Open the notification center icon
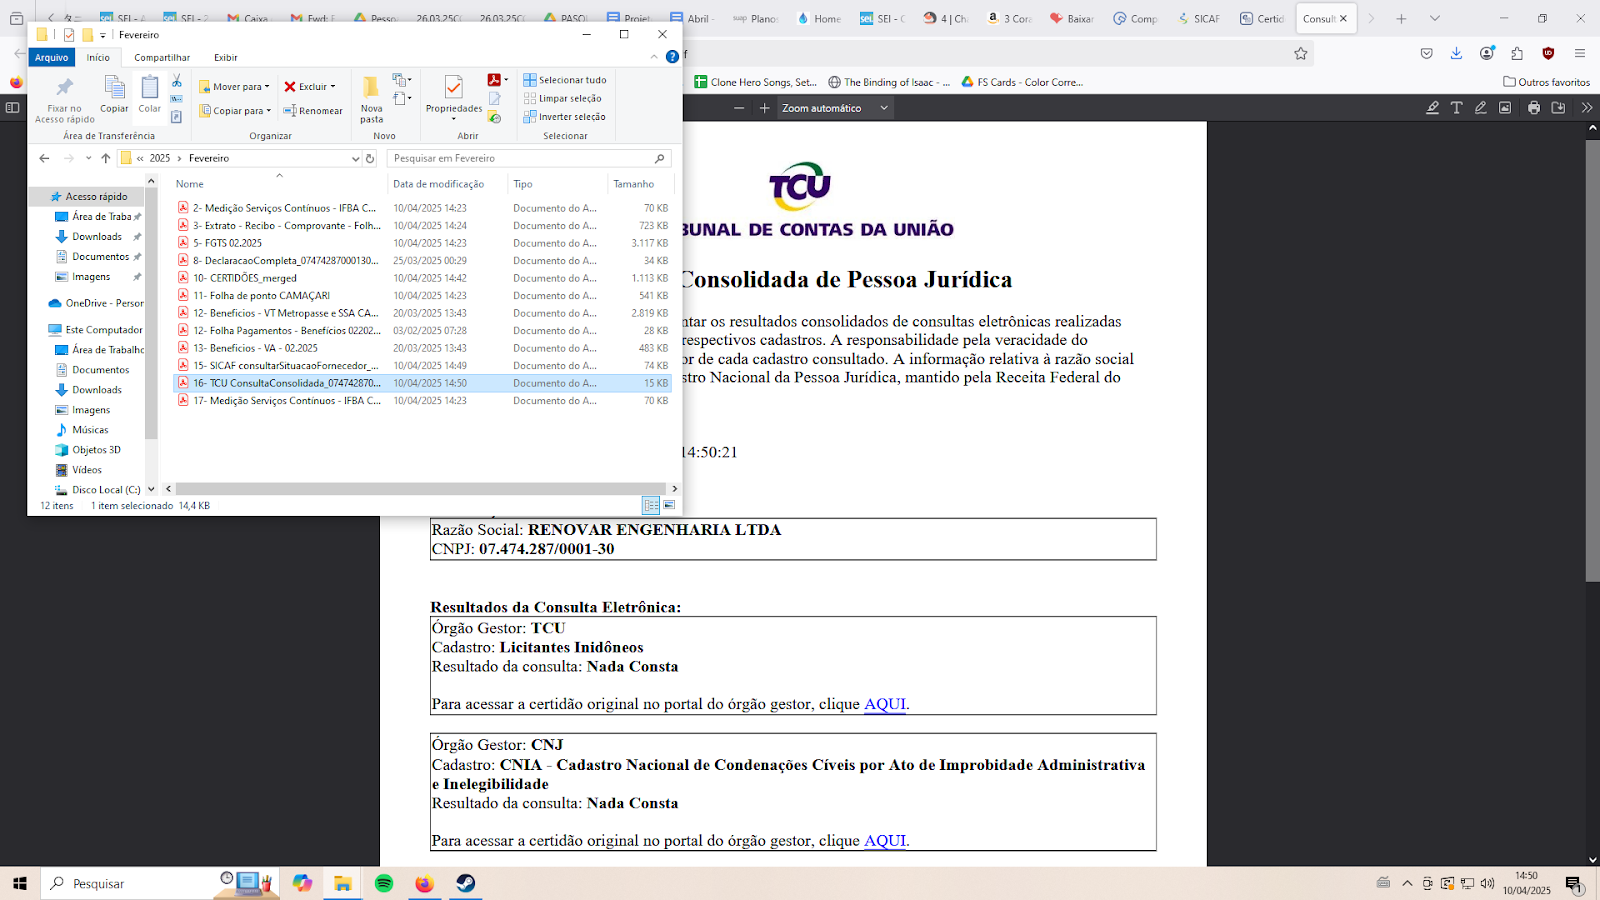1600x900 pixels. pos(1574,883)
